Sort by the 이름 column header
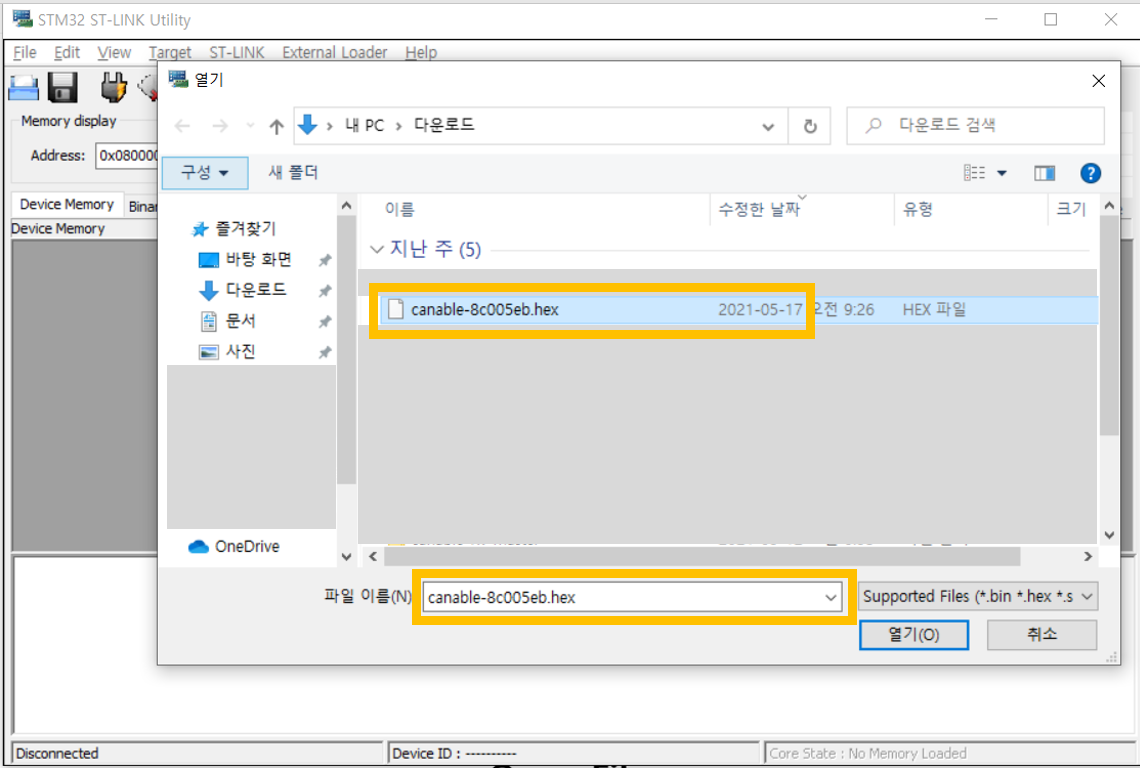The image size is (1140, 768). [399, 209]
